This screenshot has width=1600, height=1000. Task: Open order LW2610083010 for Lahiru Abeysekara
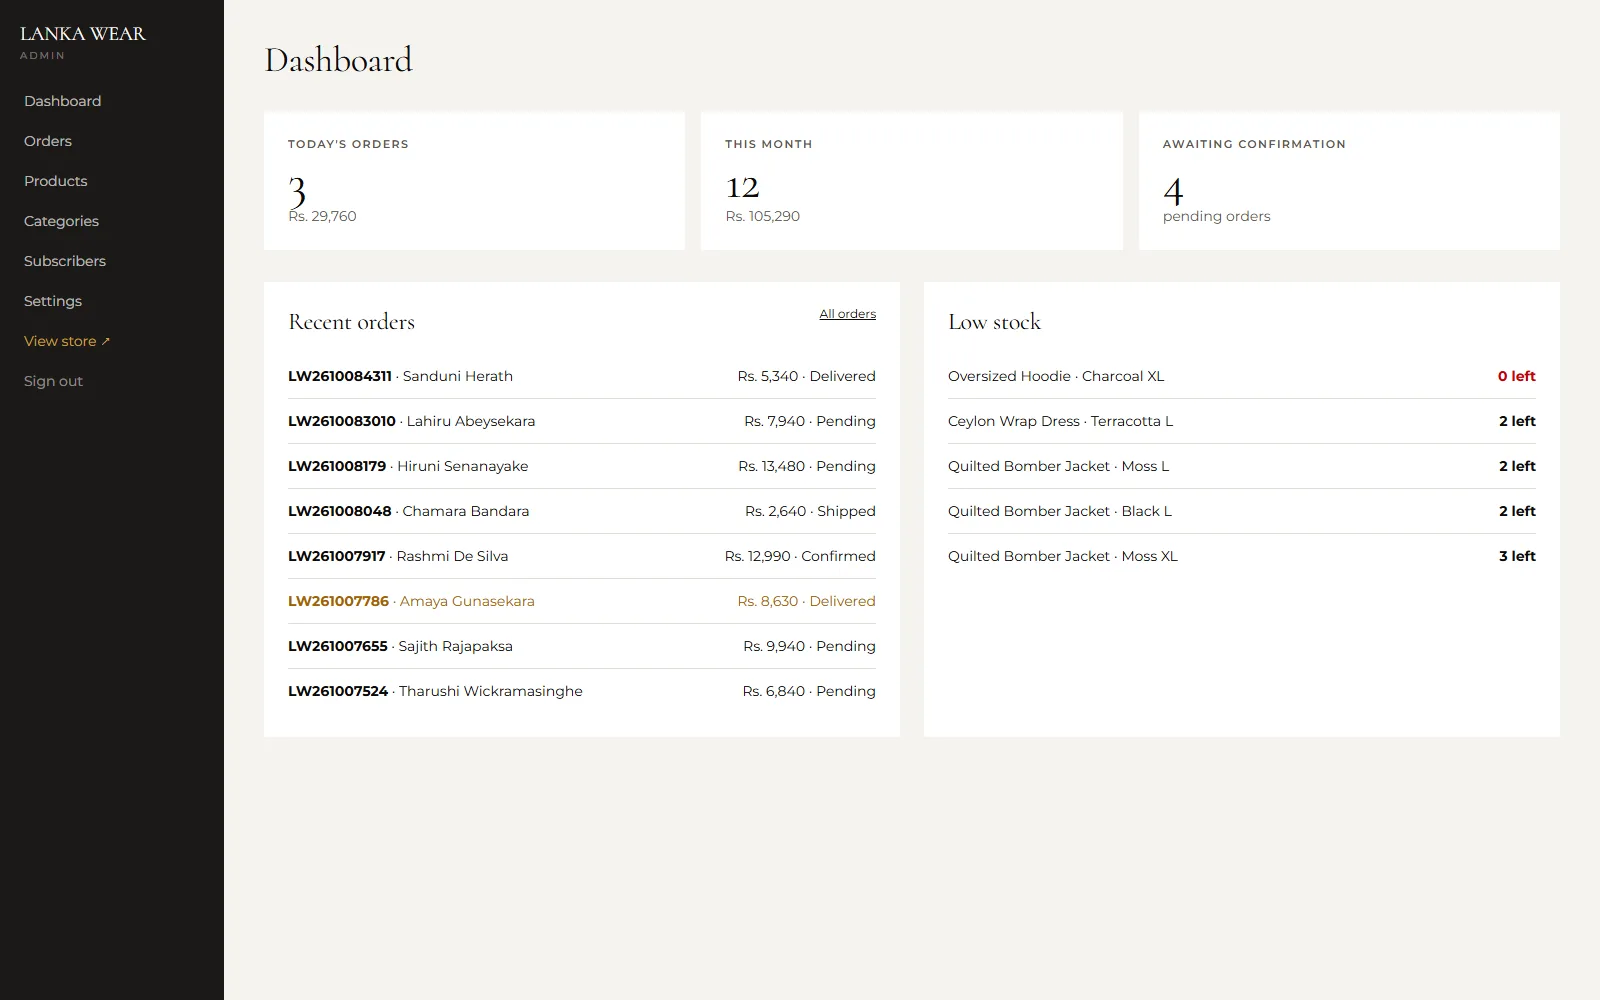[582, 421]
